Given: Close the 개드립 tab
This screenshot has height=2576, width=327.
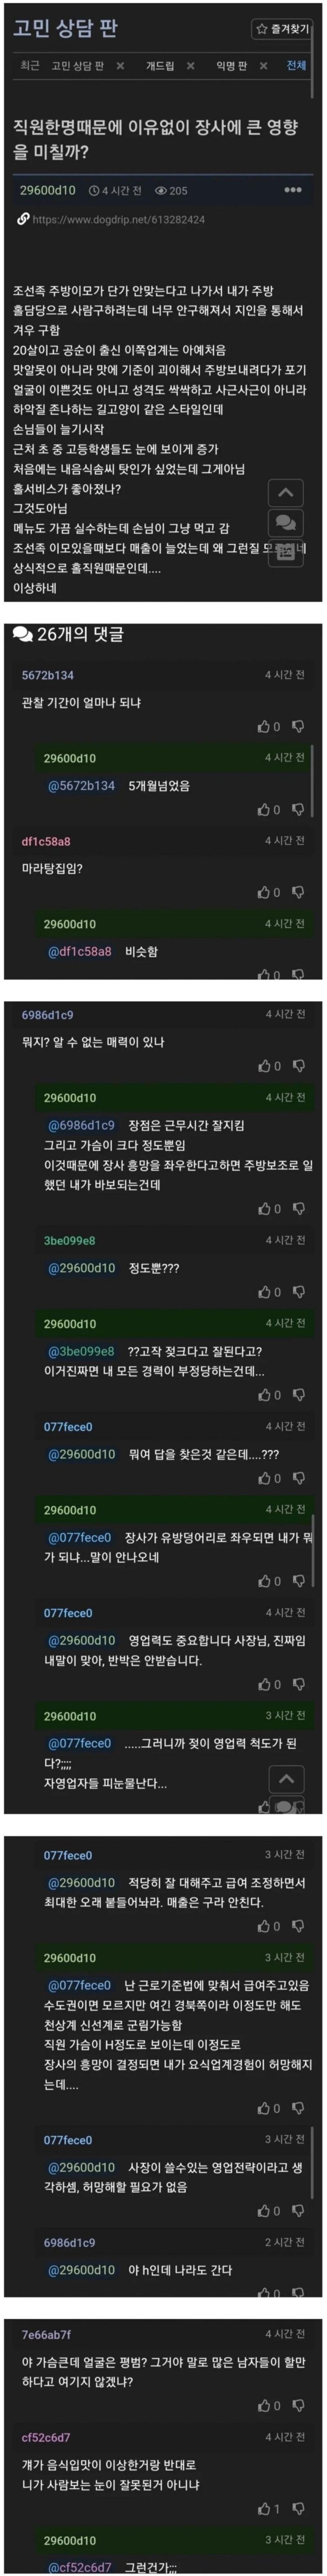Looking at the screenshot, I should (192, 66).
